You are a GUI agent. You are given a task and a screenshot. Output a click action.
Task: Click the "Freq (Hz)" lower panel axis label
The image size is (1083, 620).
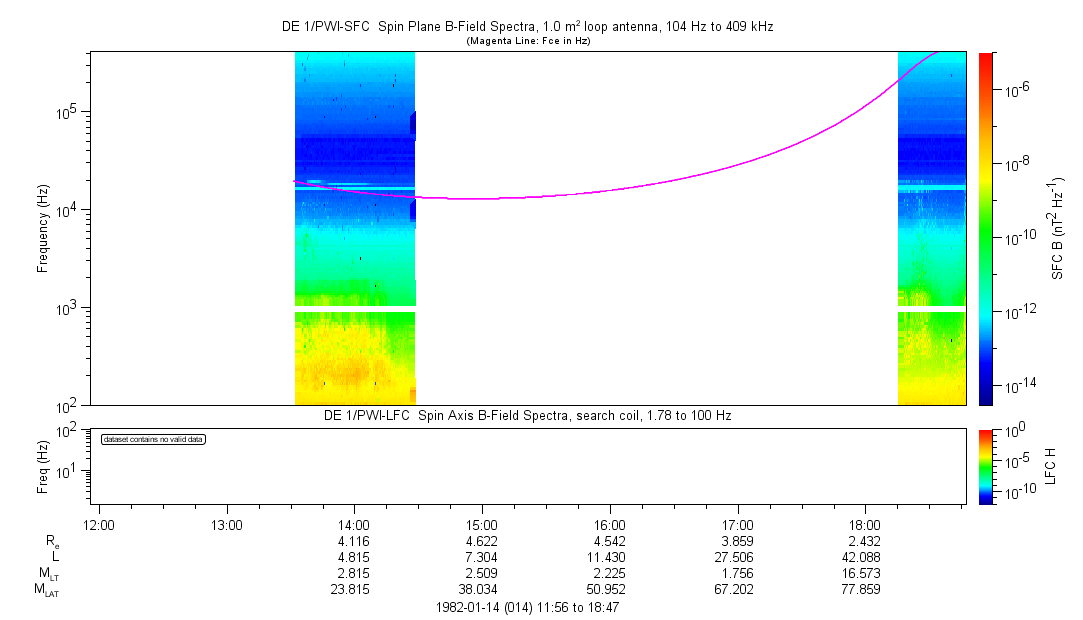tap(43, 465)
